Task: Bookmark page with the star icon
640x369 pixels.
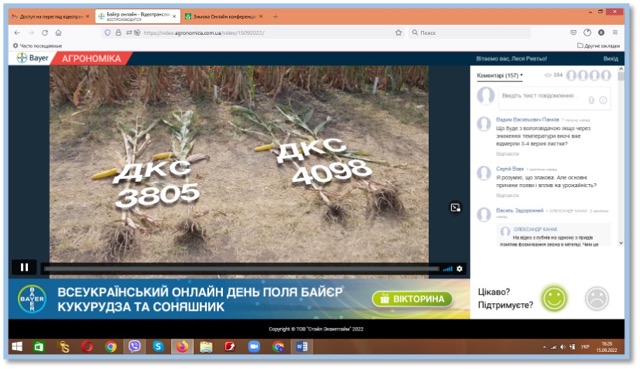Action: [x=398, y=33]
